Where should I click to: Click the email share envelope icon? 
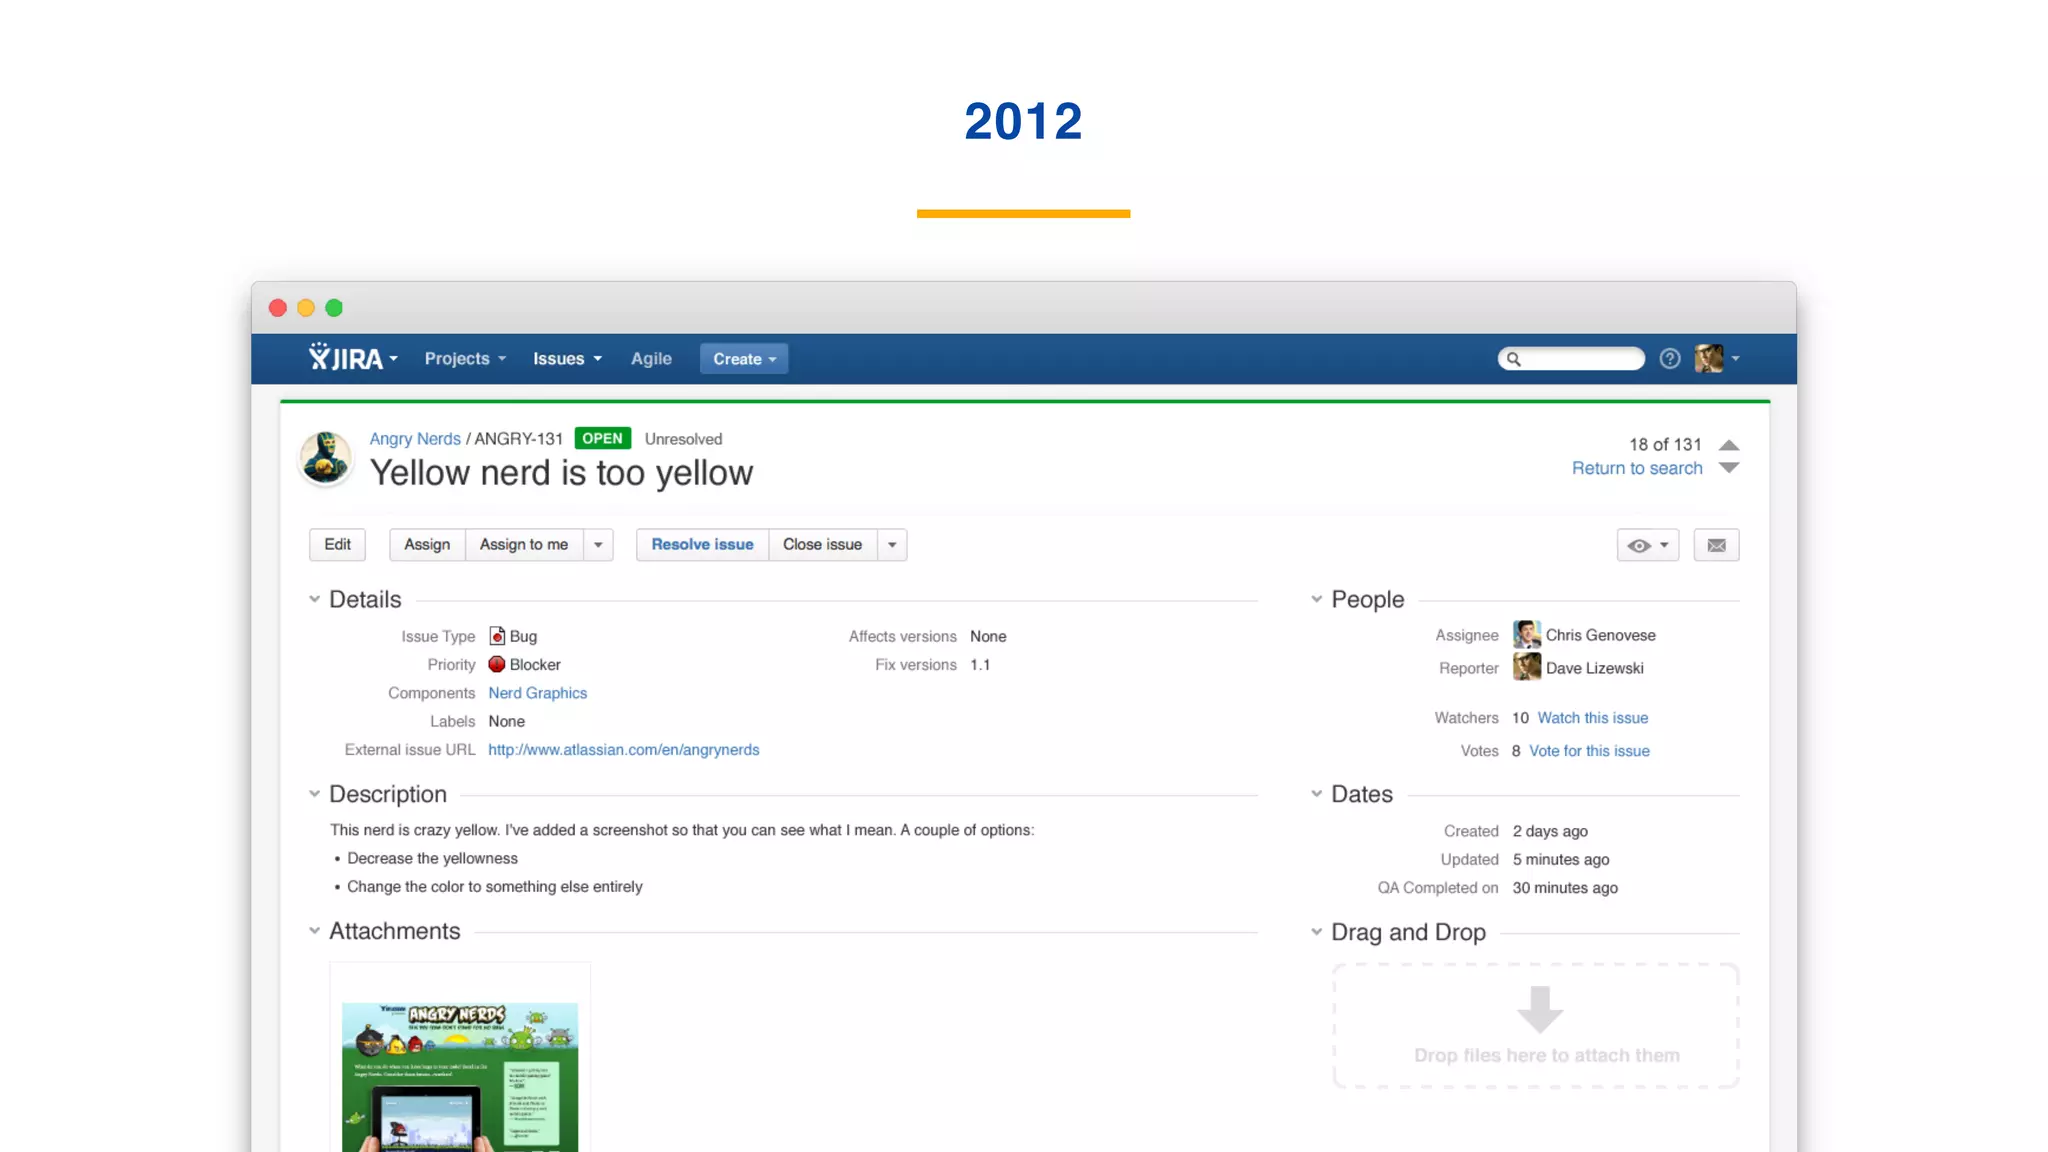click(1716, 545)
